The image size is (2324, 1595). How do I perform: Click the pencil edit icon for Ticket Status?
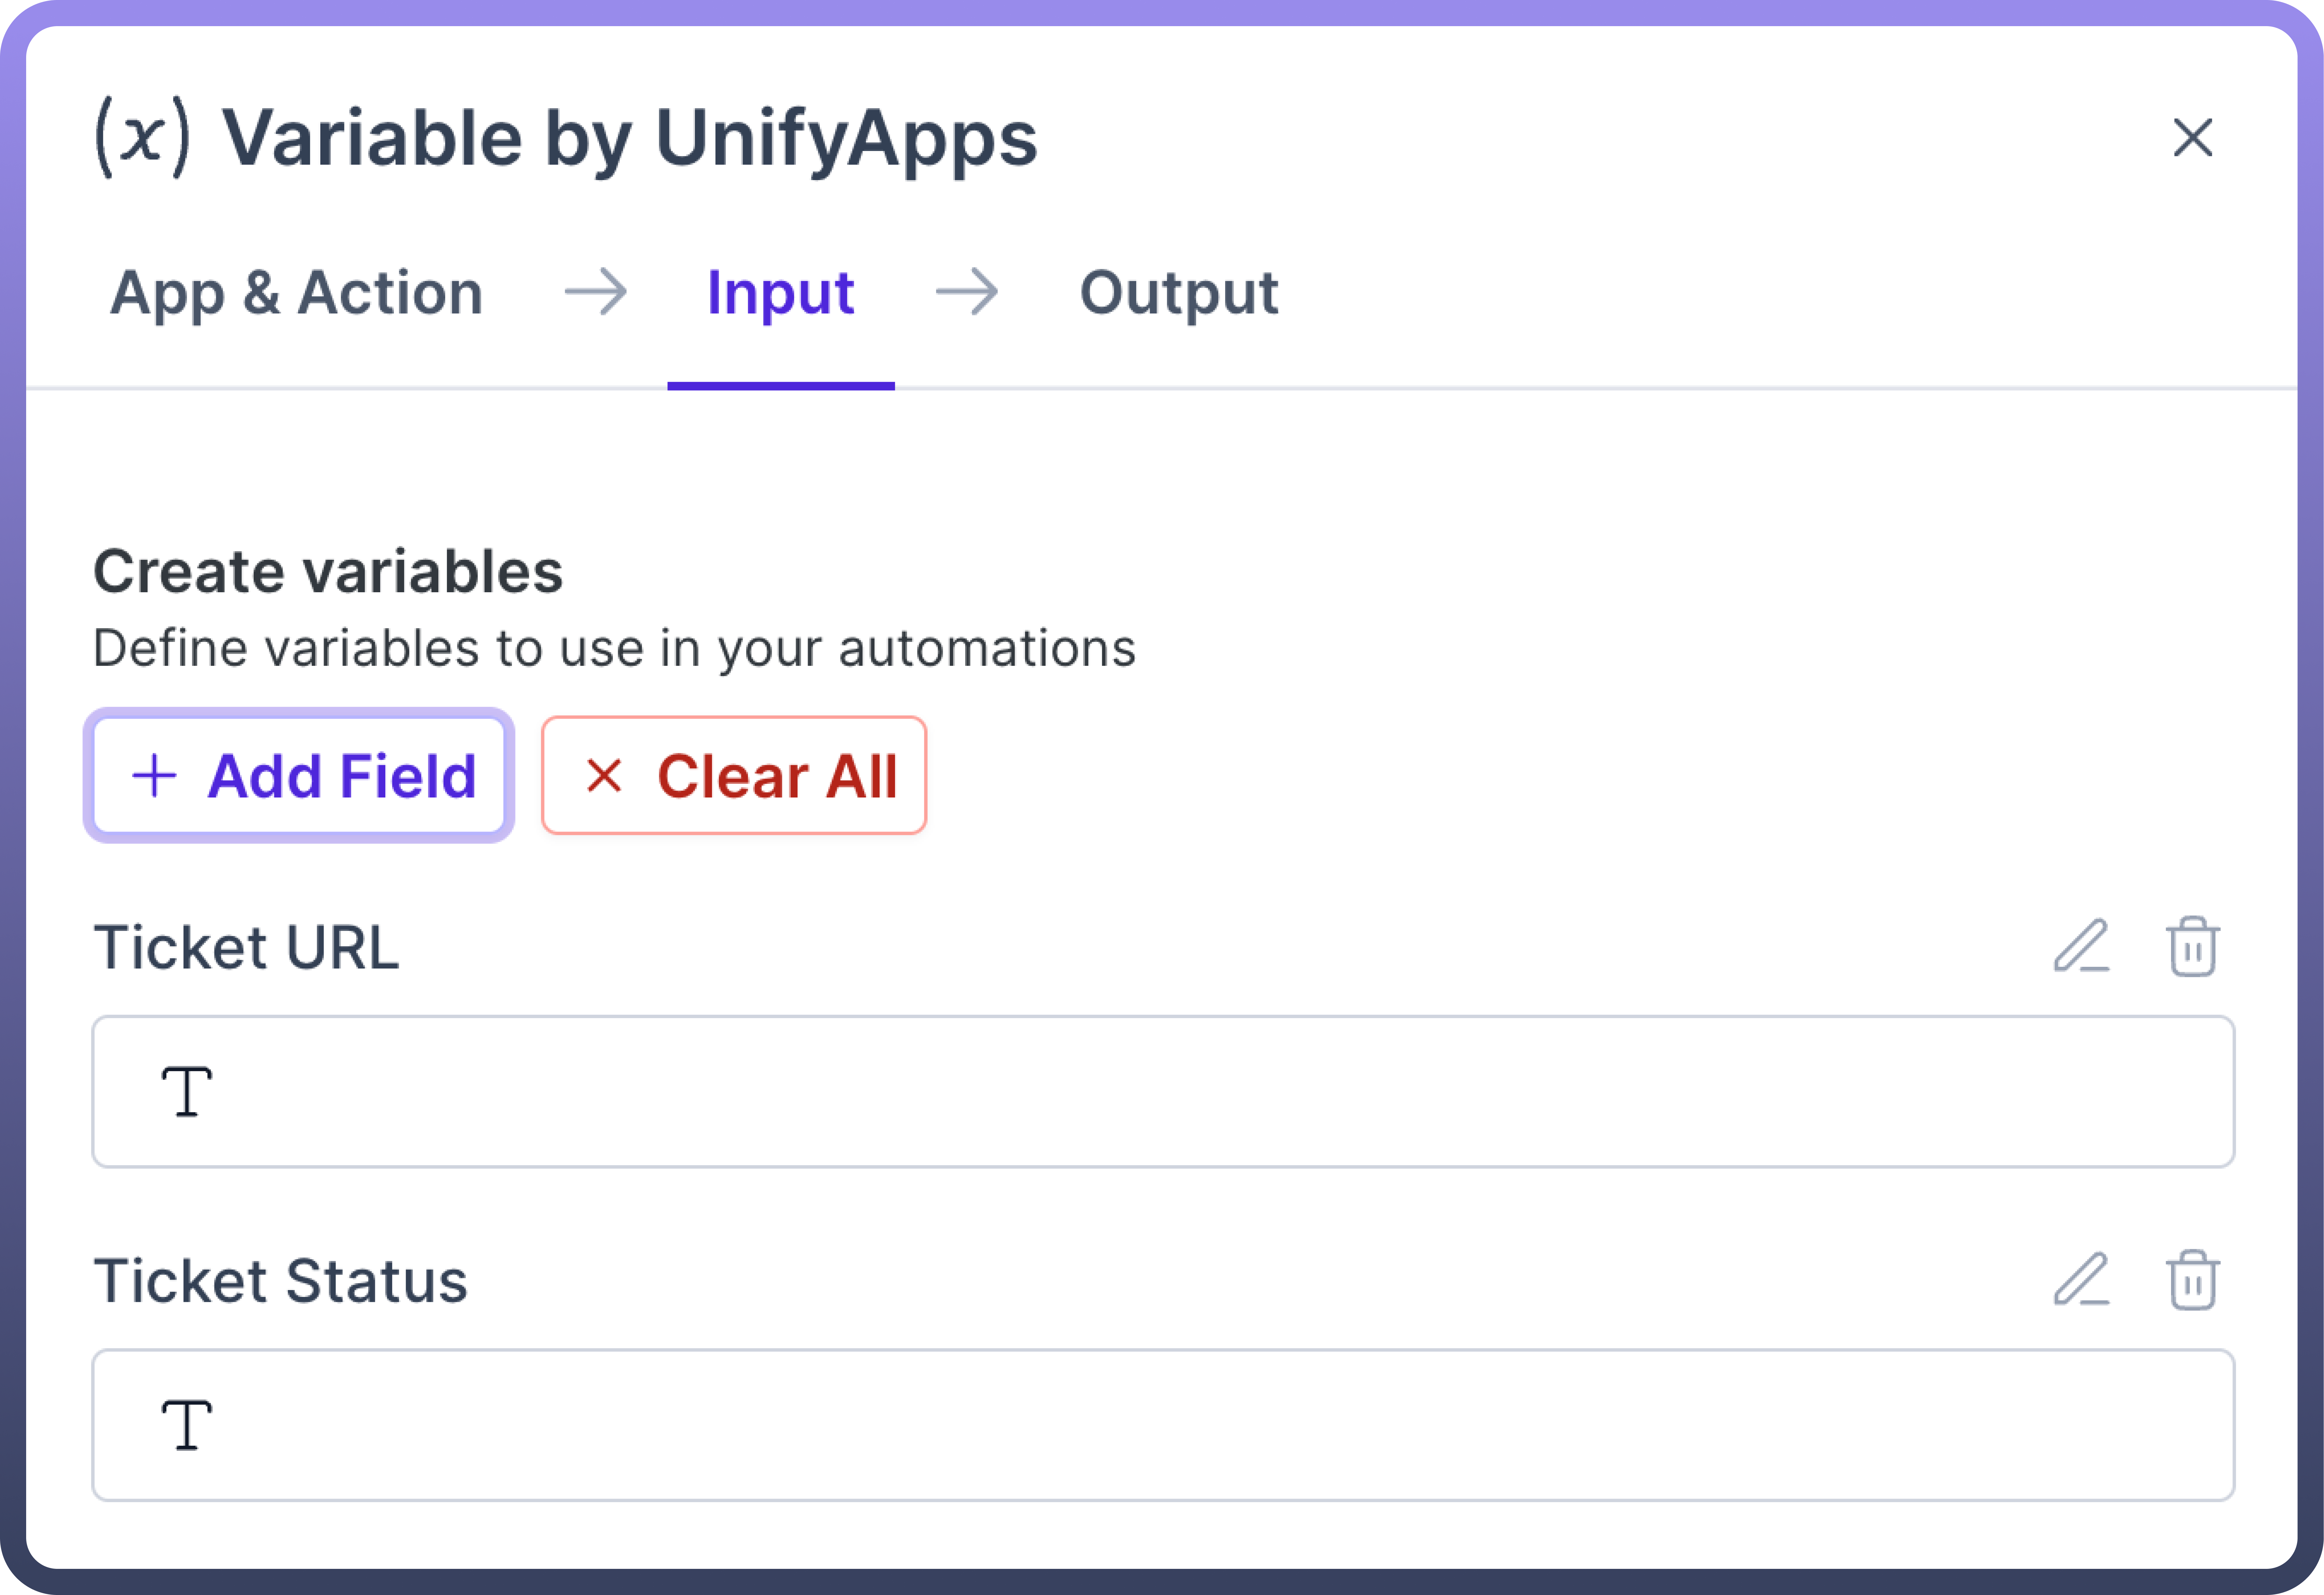click(x=2081, y=1280)
